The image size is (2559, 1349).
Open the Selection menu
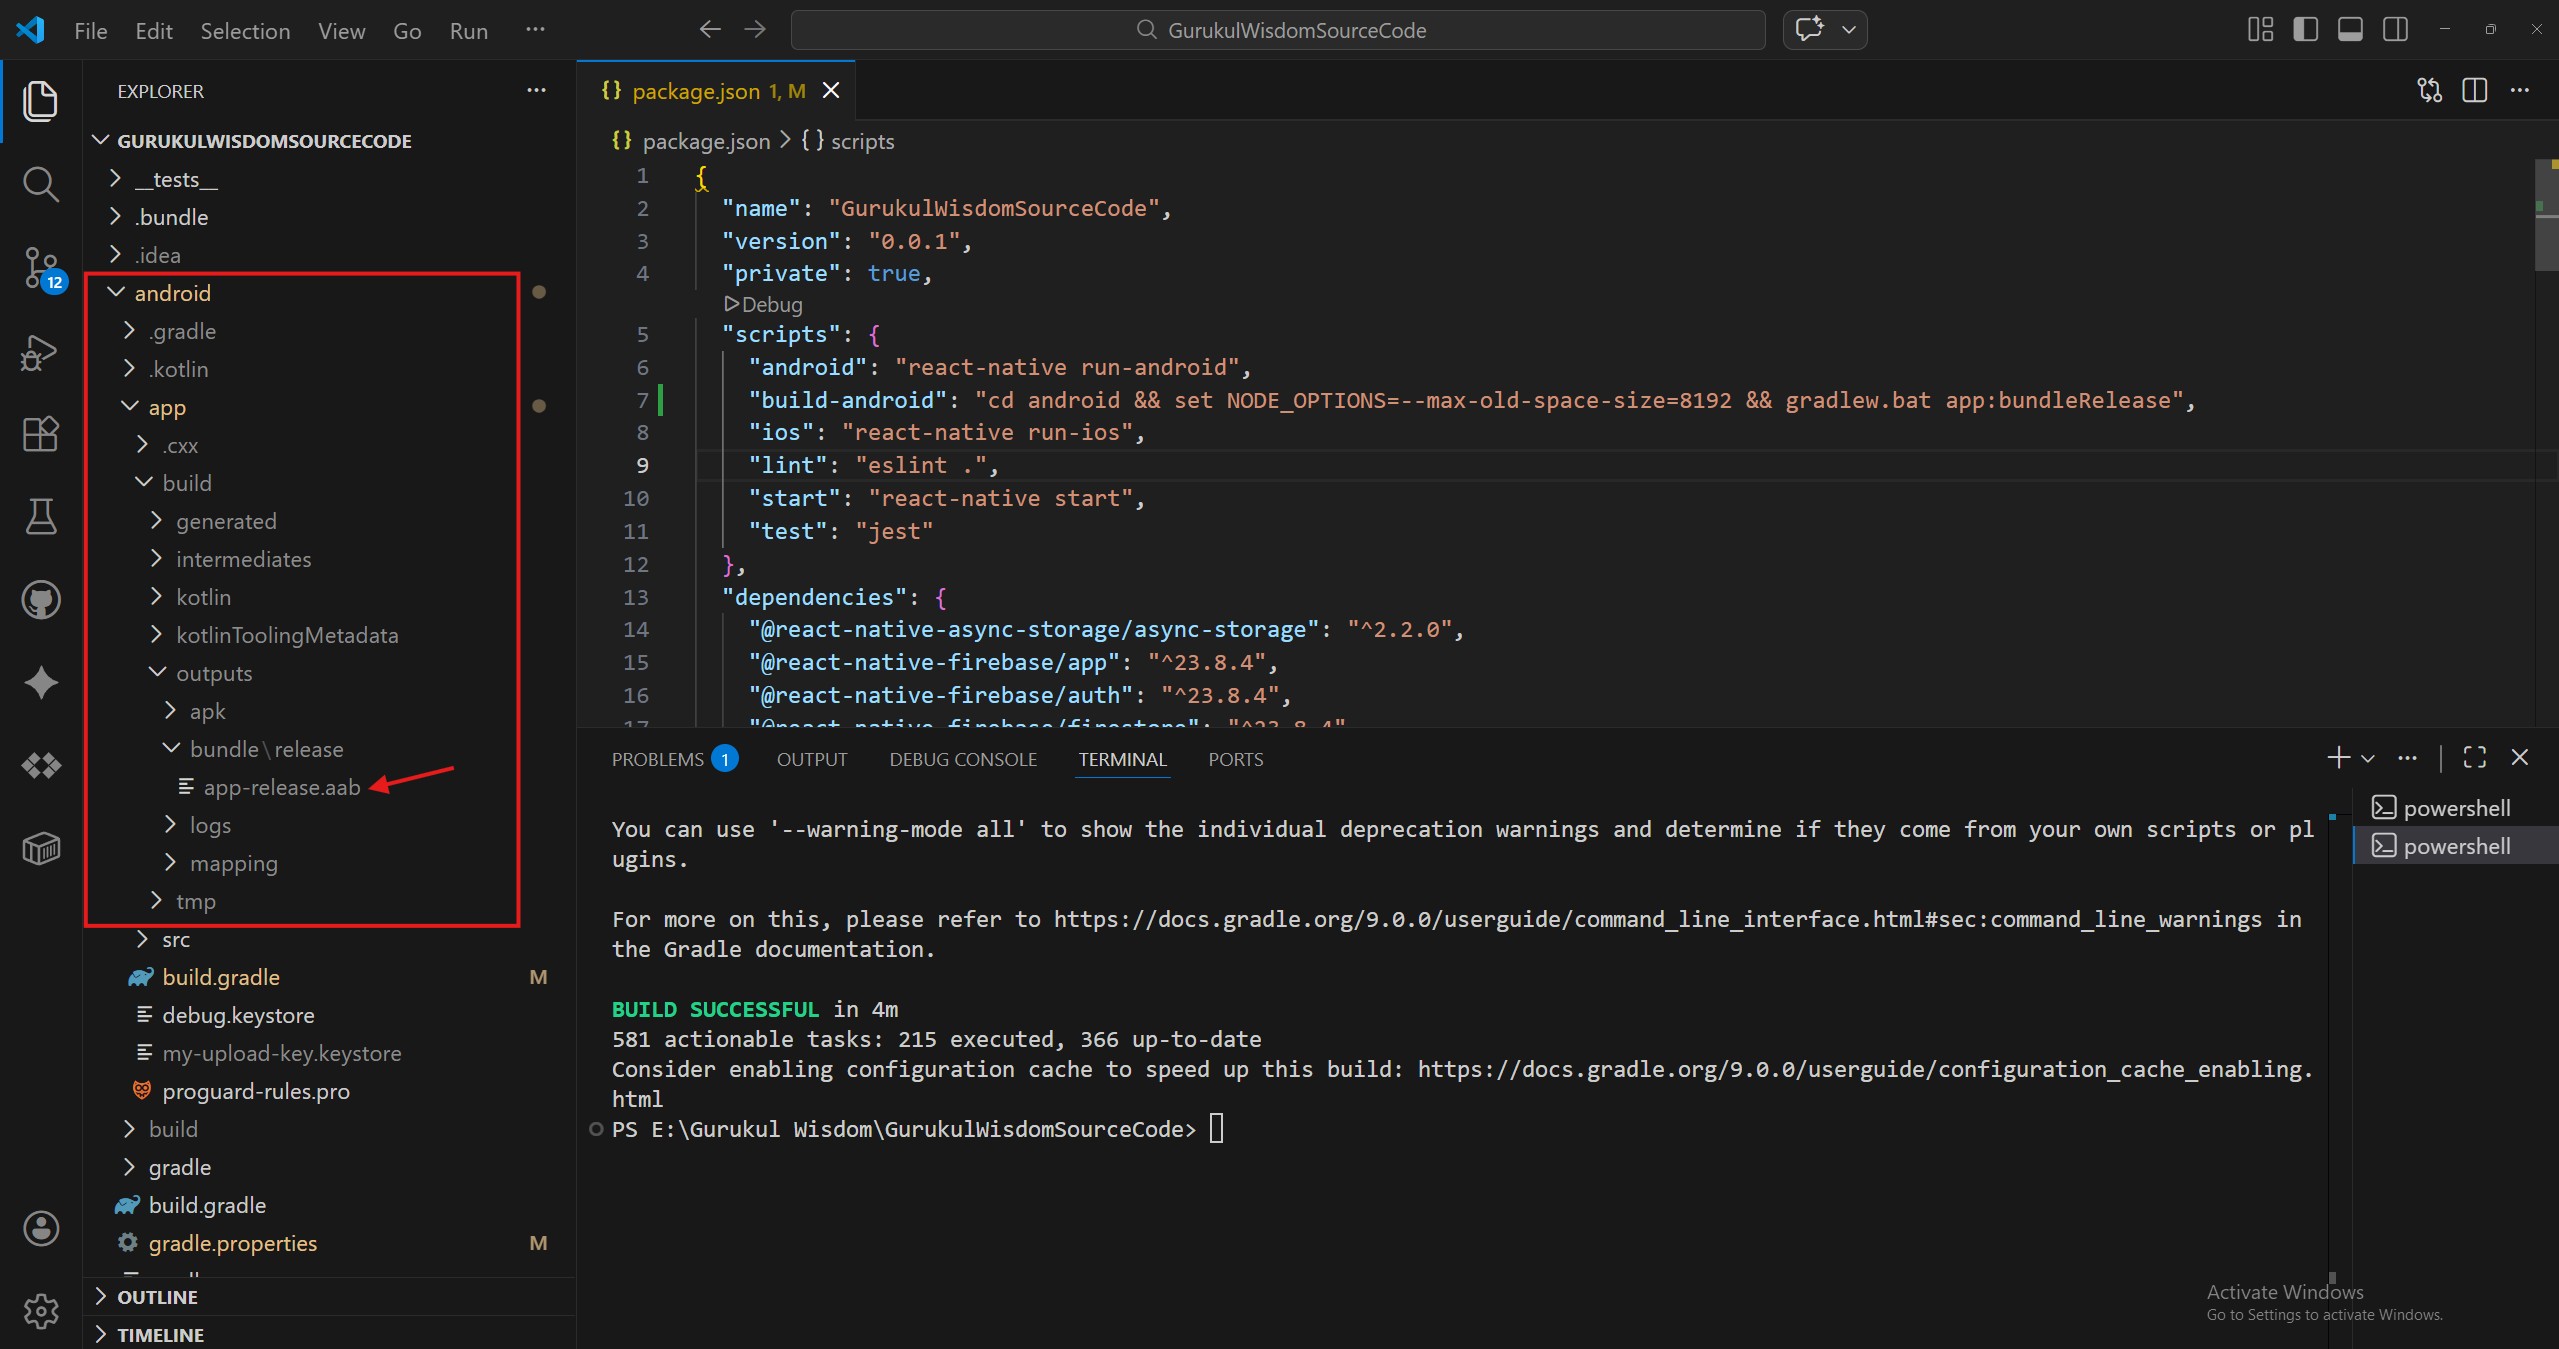point(245,31)
